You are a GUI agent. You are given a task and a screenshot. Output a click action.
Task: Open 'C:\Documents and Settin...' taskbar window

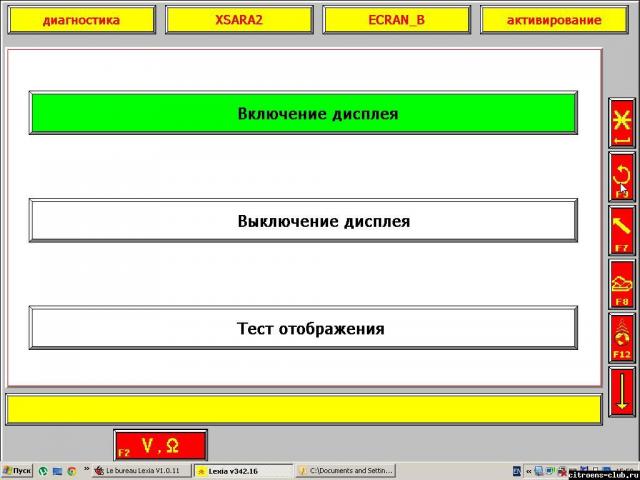[x=345, y=471]
